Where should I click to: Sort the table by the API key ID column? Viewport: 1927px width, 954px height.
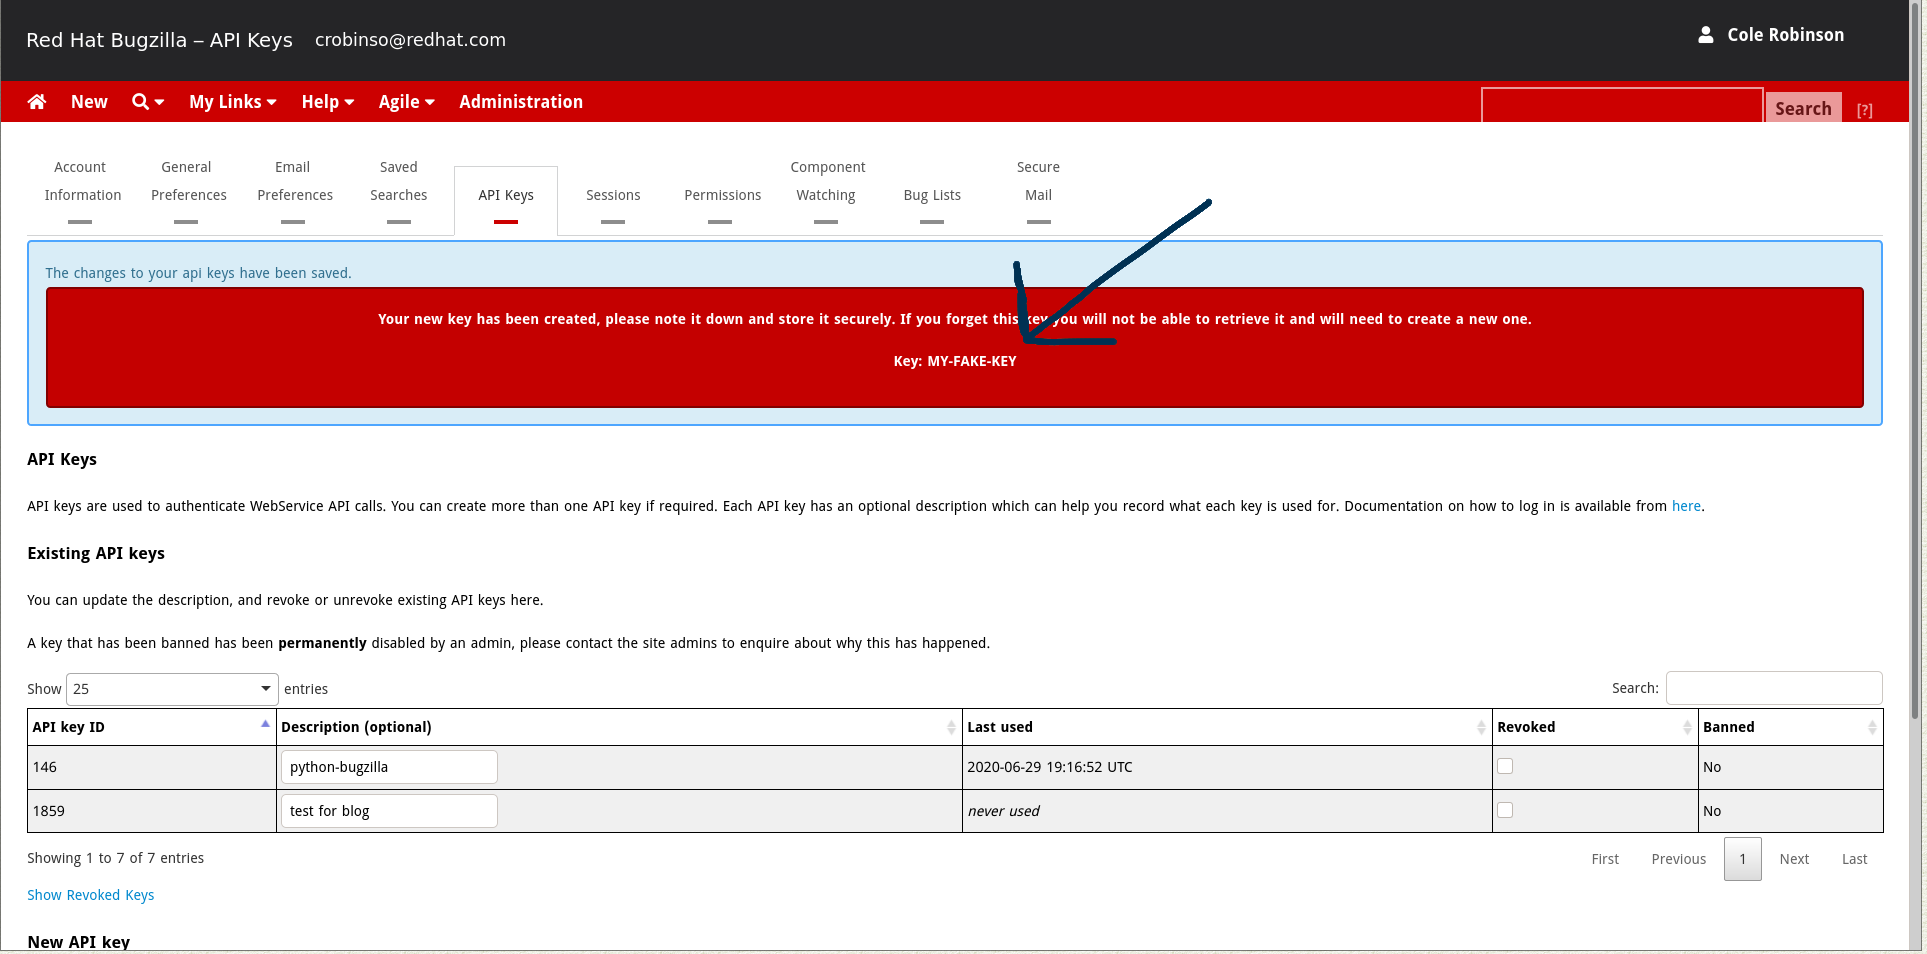click(151, 727)
